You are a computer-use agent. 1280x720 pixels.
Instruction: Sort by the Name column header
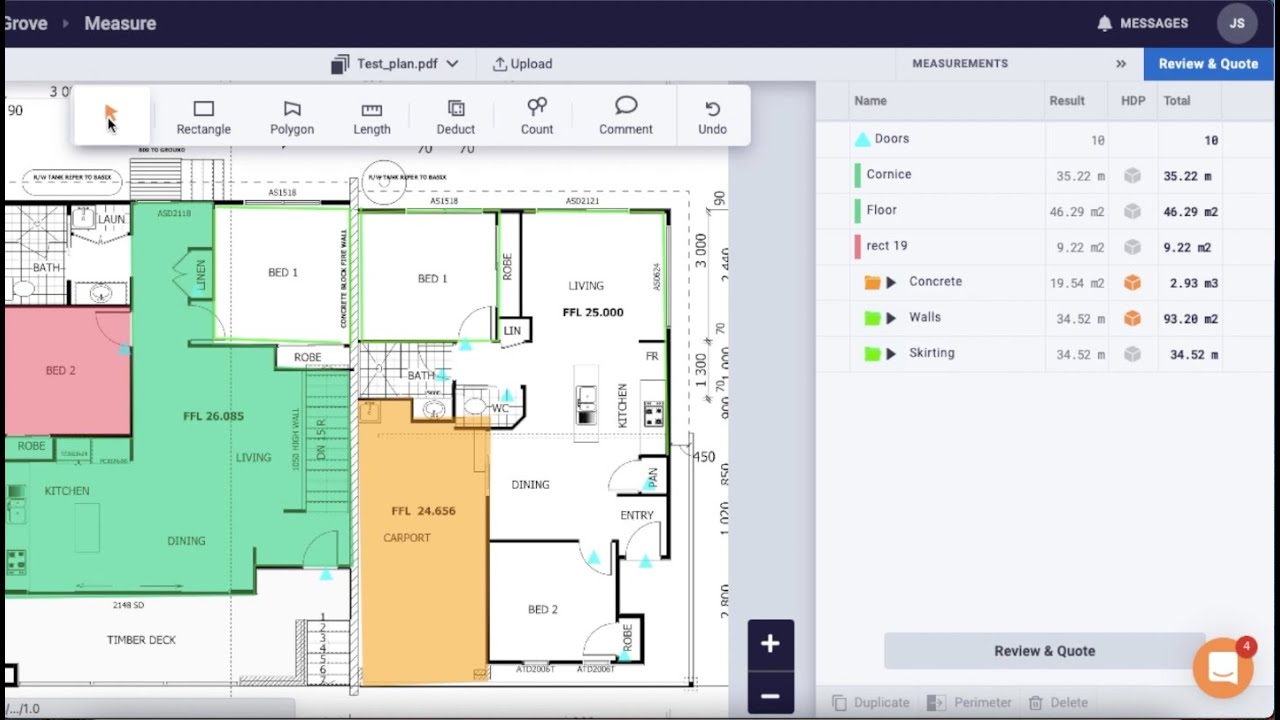point(871,101)
